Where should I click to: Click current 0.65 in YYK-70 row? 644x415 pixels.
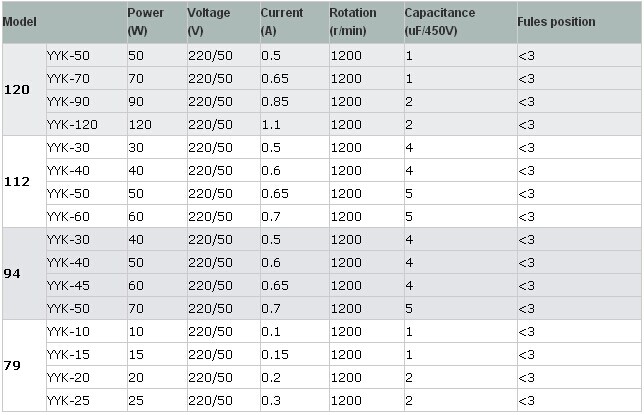(275, 78)
